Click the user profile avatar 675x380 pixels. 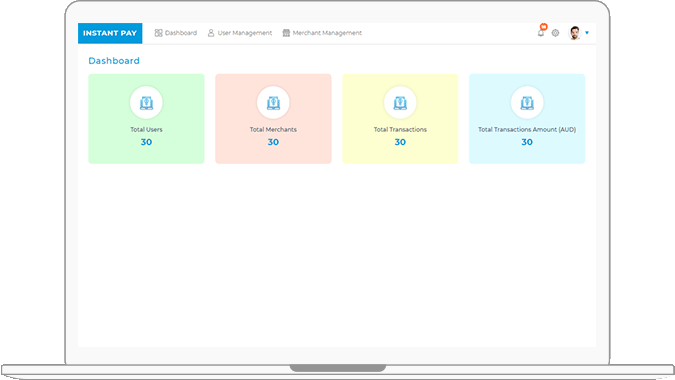575,33
